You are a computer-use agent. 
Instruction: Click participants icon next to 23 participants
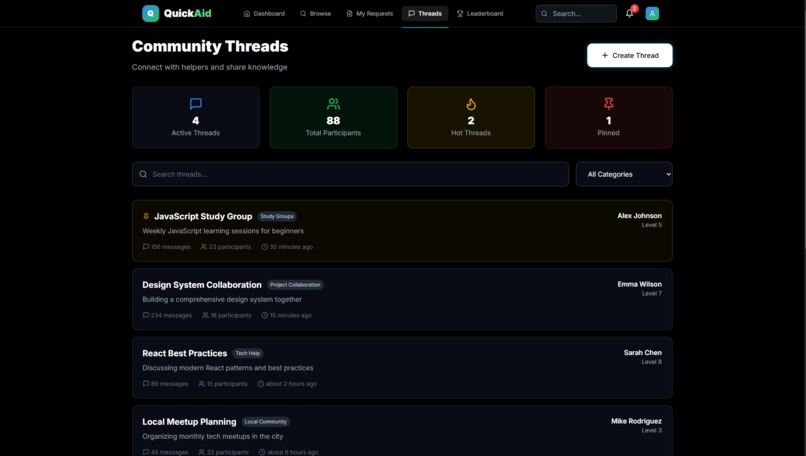click(204, 247)
